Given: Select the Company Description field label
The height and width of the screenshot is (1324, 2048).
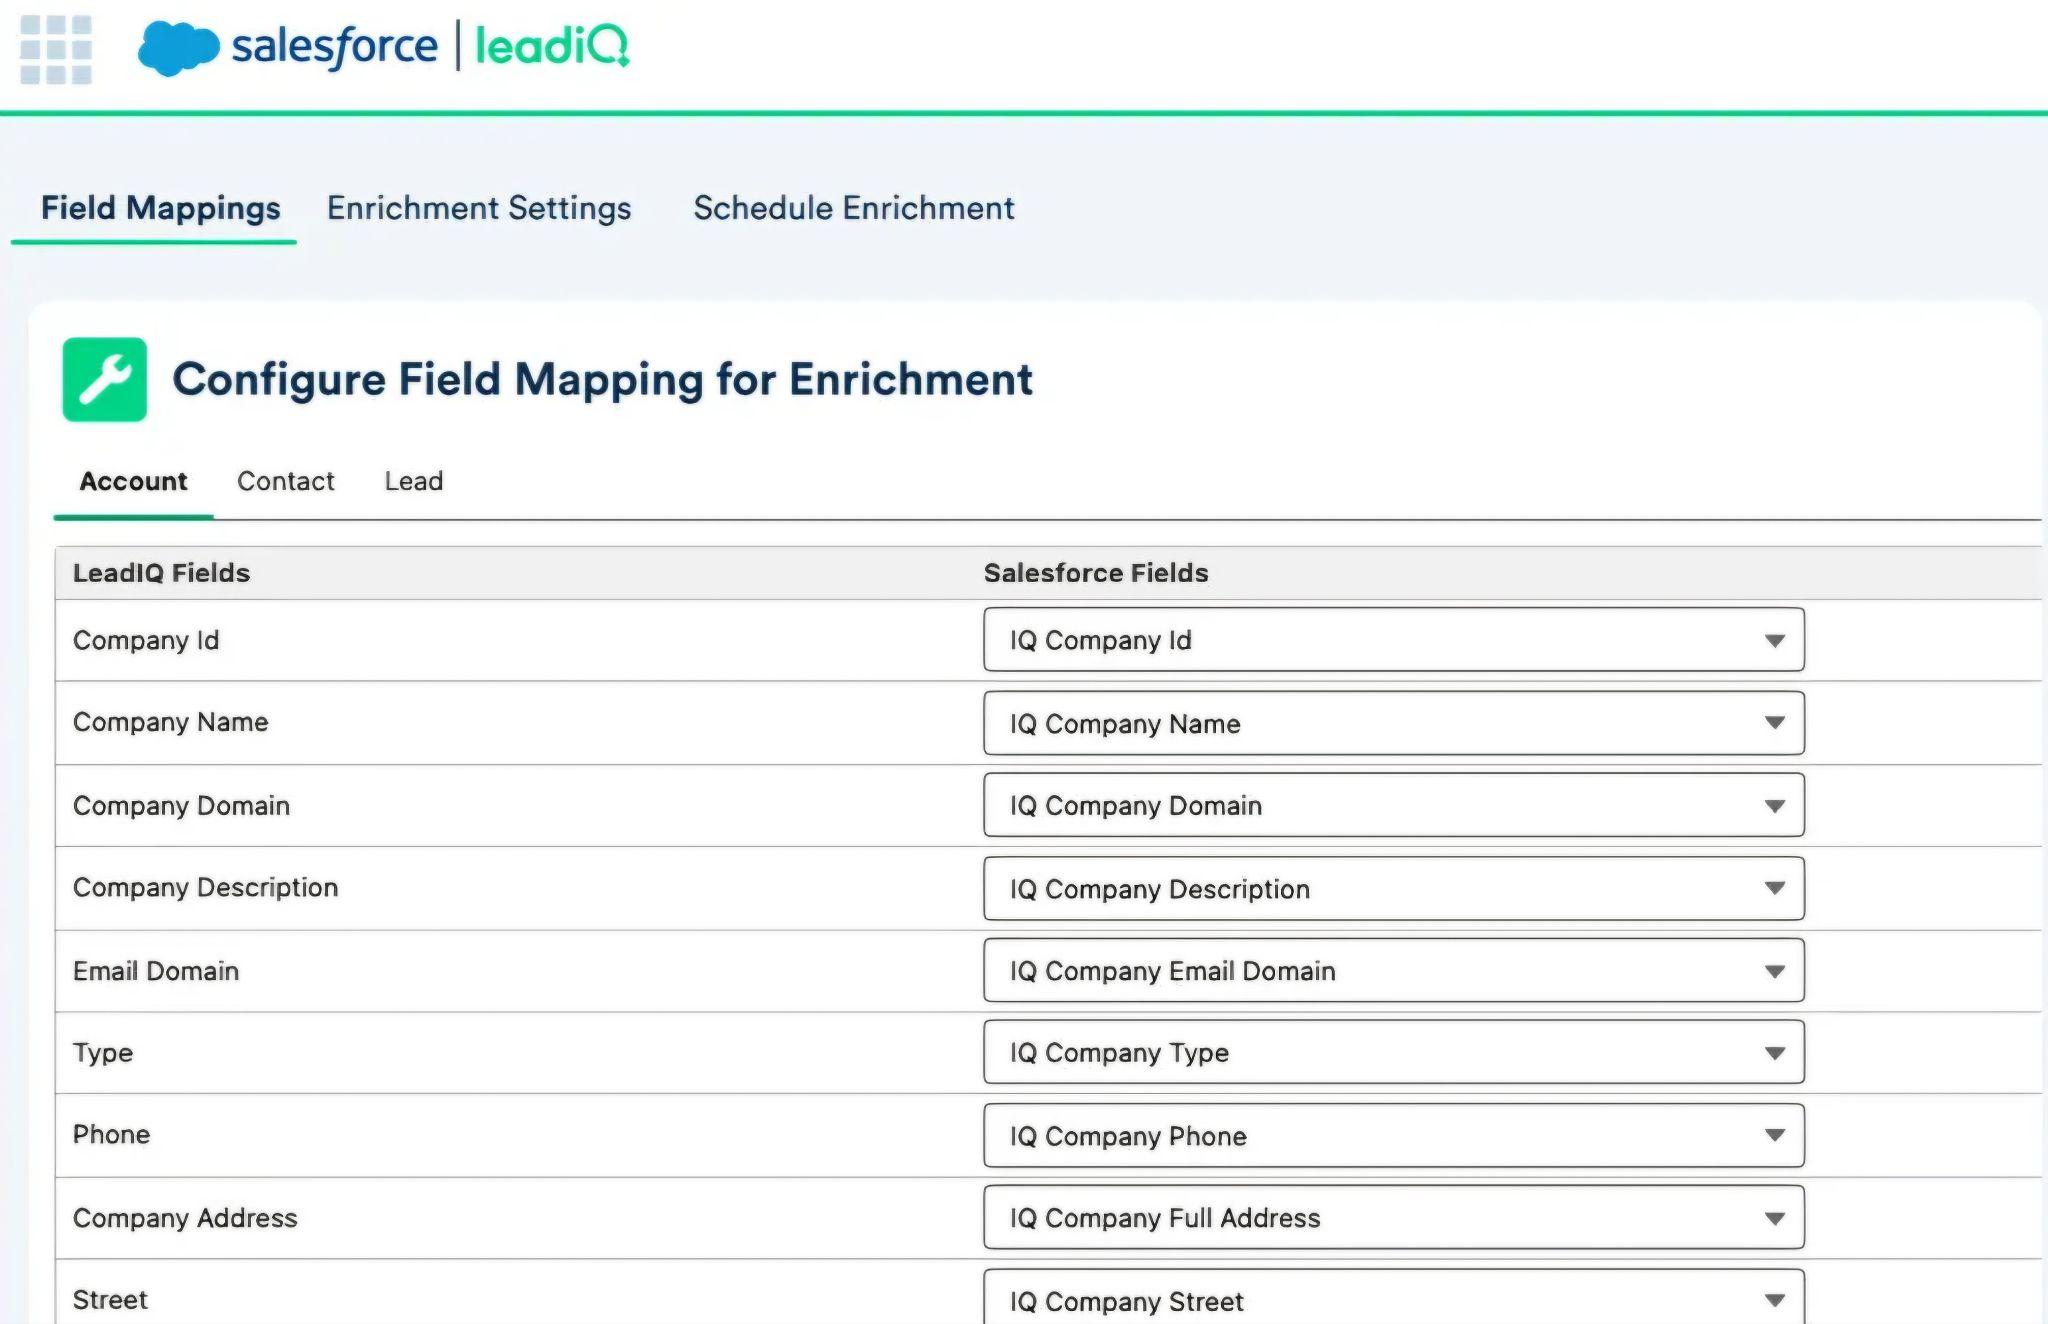Looking at the screenshot, I should point(205,888).
